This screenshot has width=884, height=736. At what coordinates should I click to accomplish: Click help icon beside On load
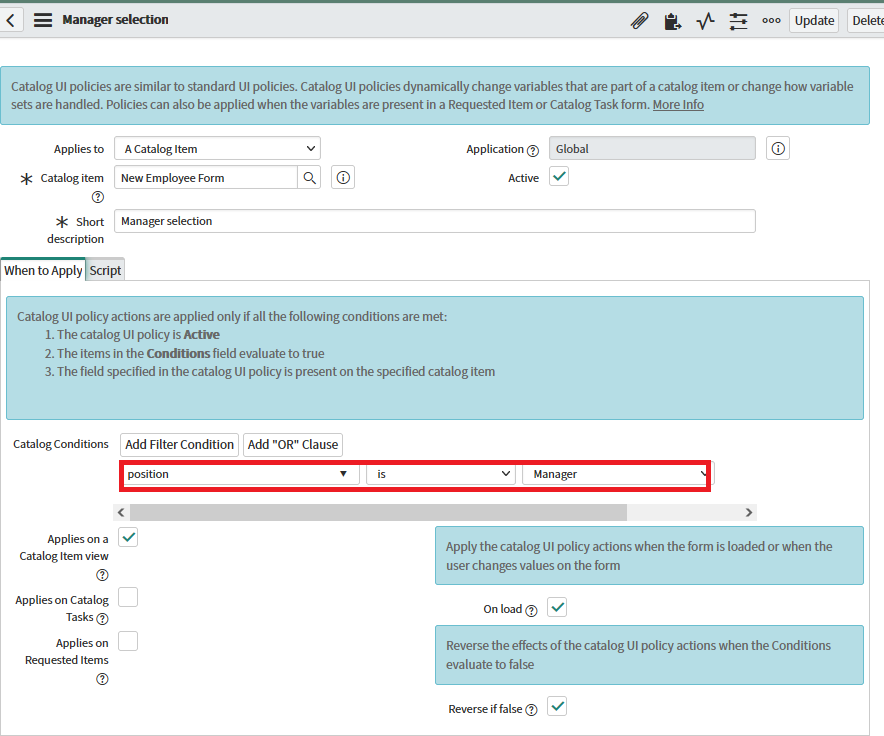531,611
